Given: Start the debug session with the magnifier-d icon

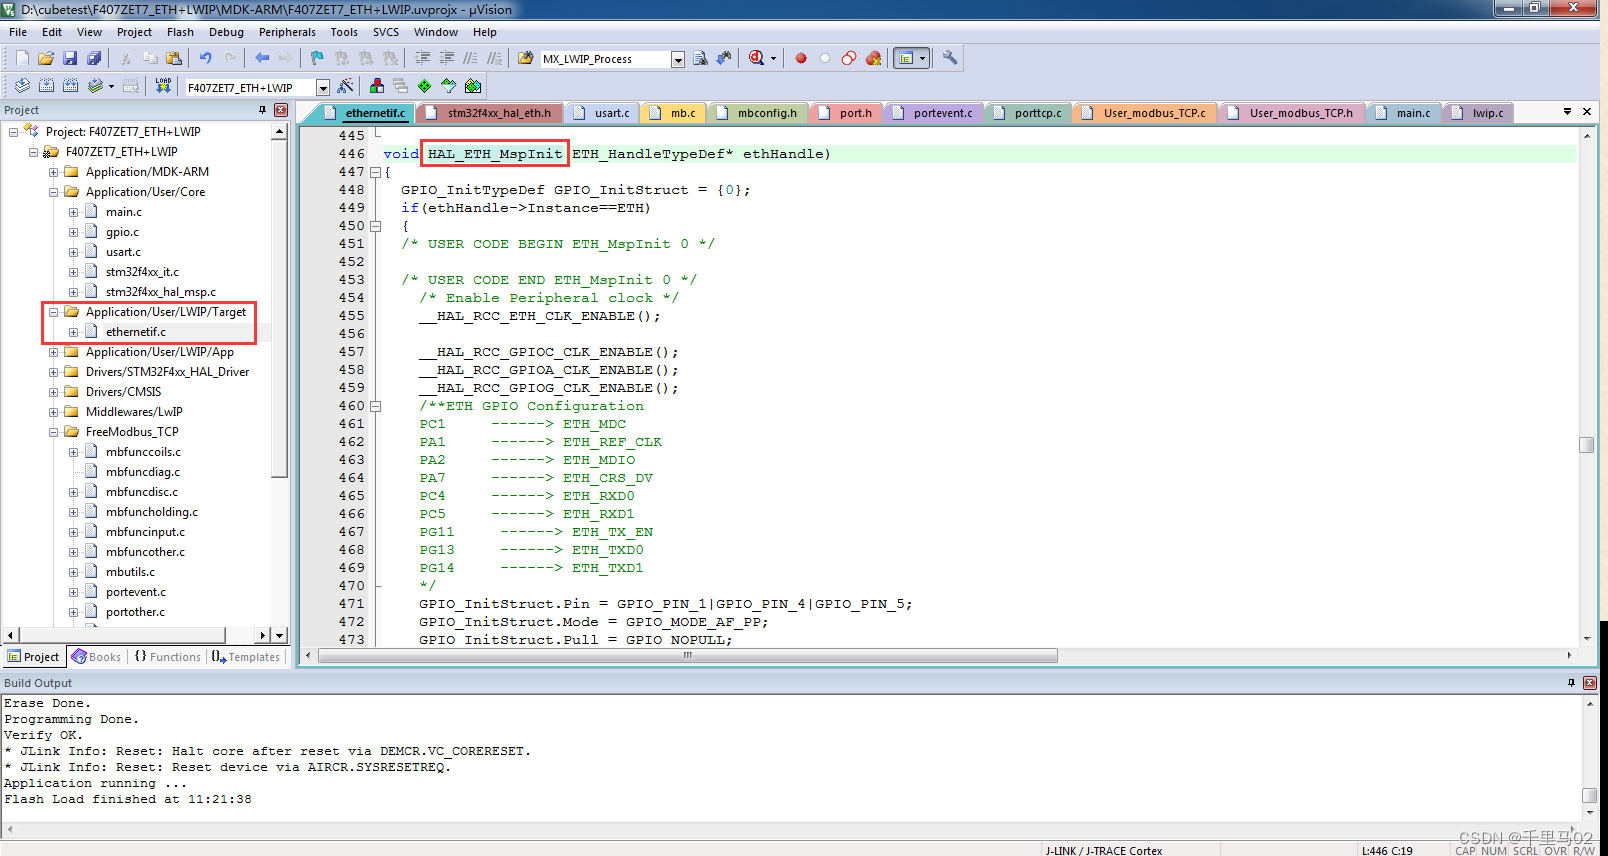Looking at the screenshot, I should 757,58.
